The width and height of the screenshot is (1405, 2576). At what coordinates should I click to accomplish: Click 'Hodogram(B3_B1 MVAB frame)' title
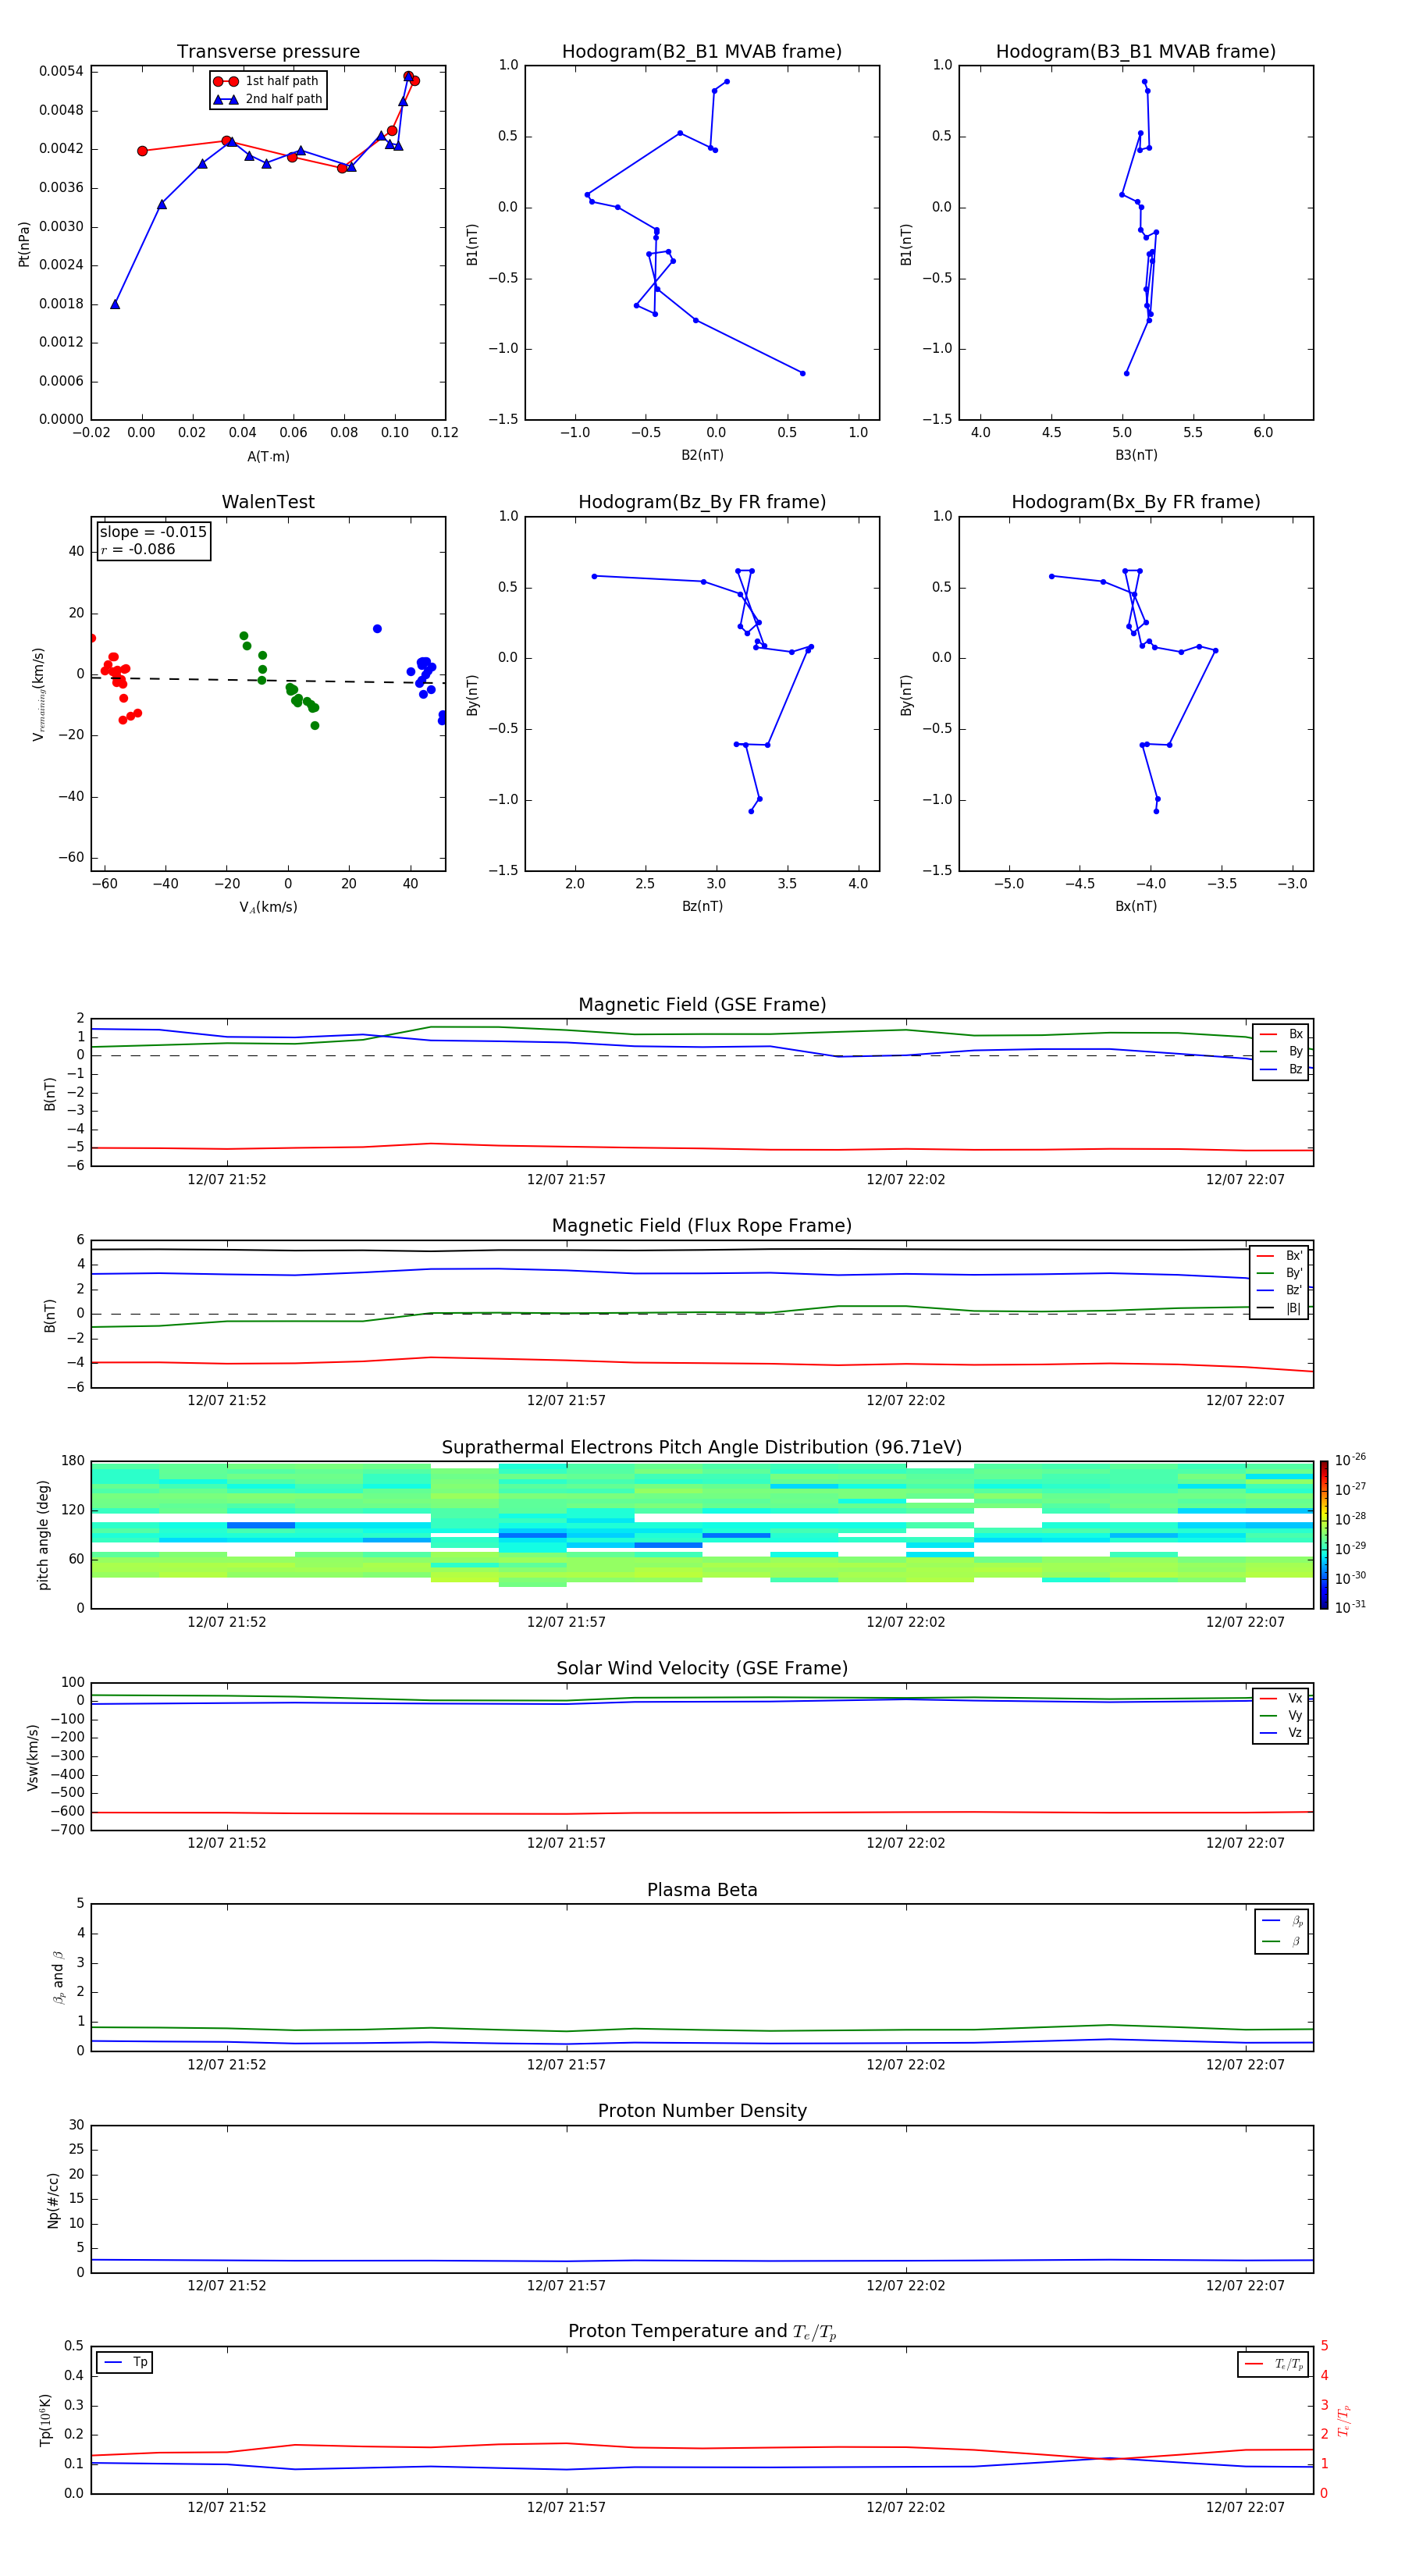coord(1136,51)
